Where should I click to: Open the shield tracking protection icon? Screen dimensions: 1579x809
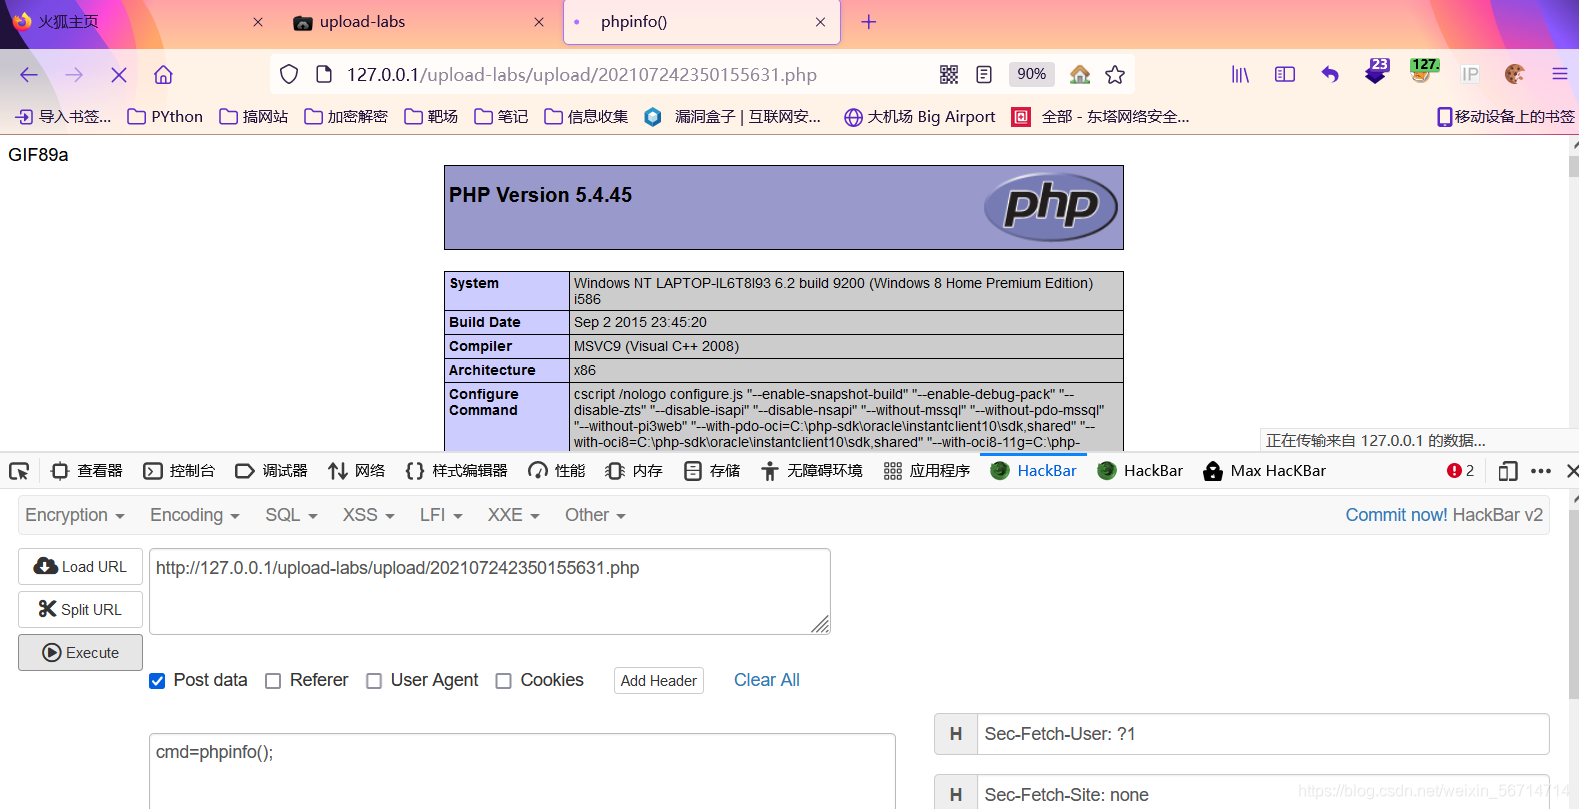pos(289,74)
